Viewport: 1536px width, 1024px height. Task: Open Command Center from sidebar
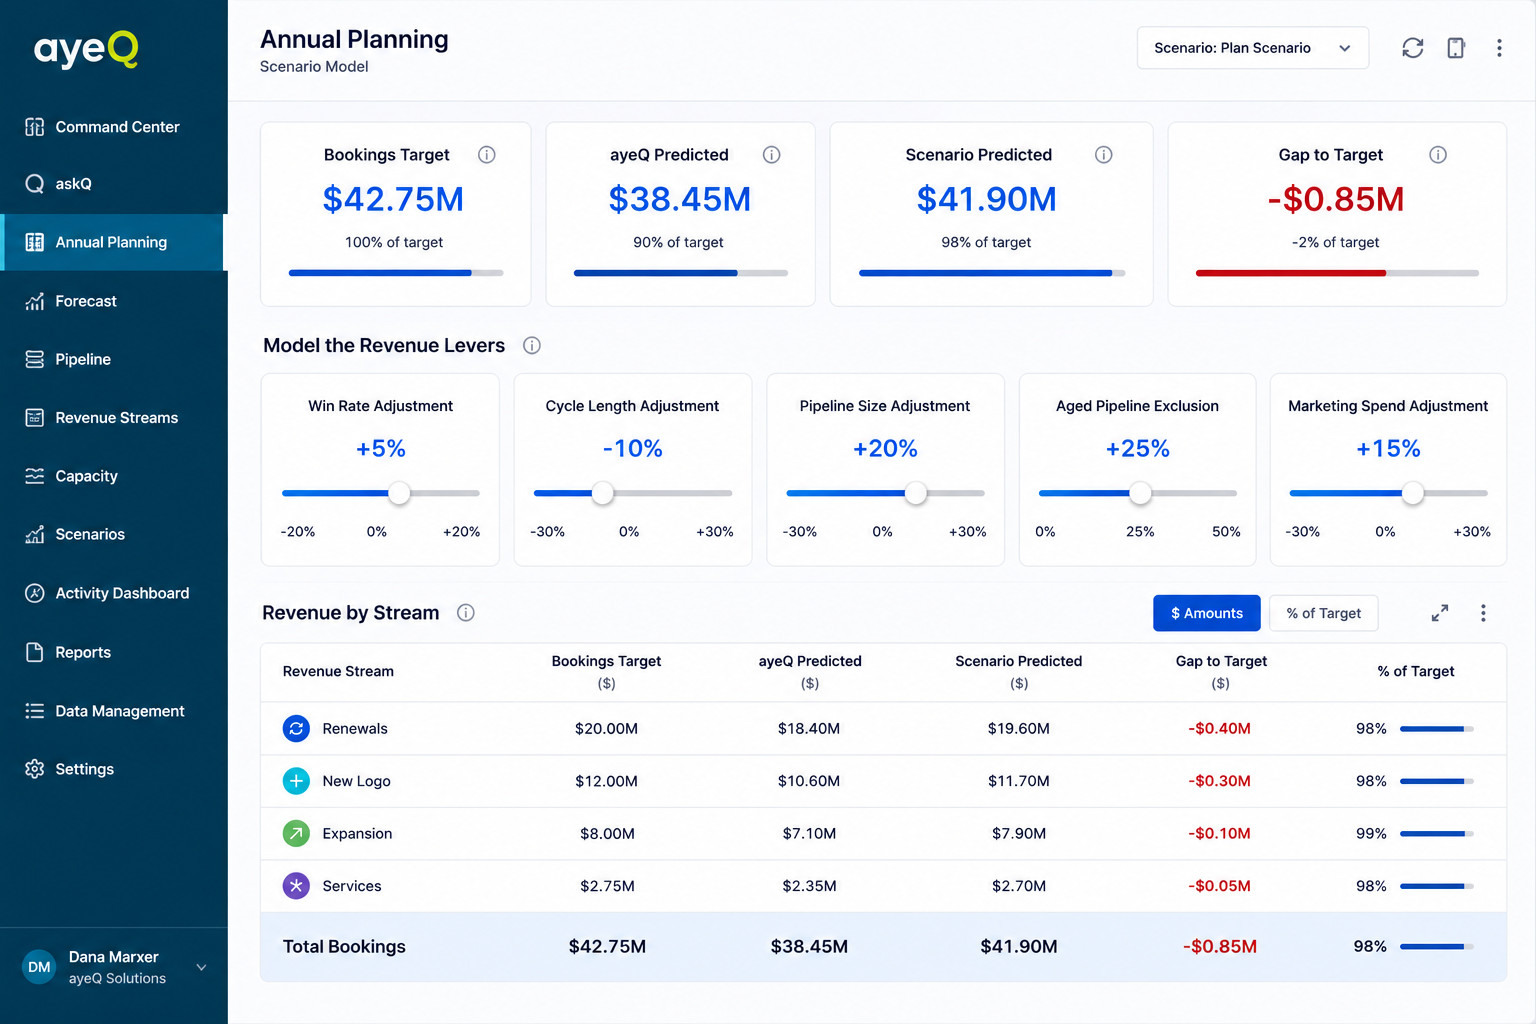click(x=113, y=127)
